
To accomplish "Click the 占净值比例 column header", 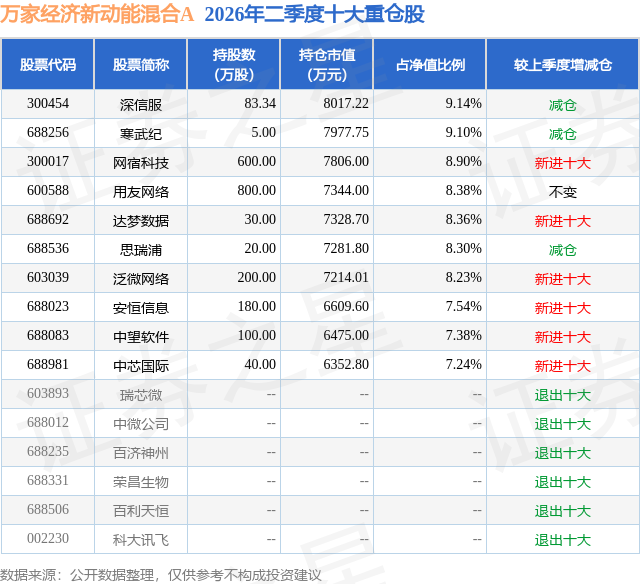I will (x=430, y=64).
